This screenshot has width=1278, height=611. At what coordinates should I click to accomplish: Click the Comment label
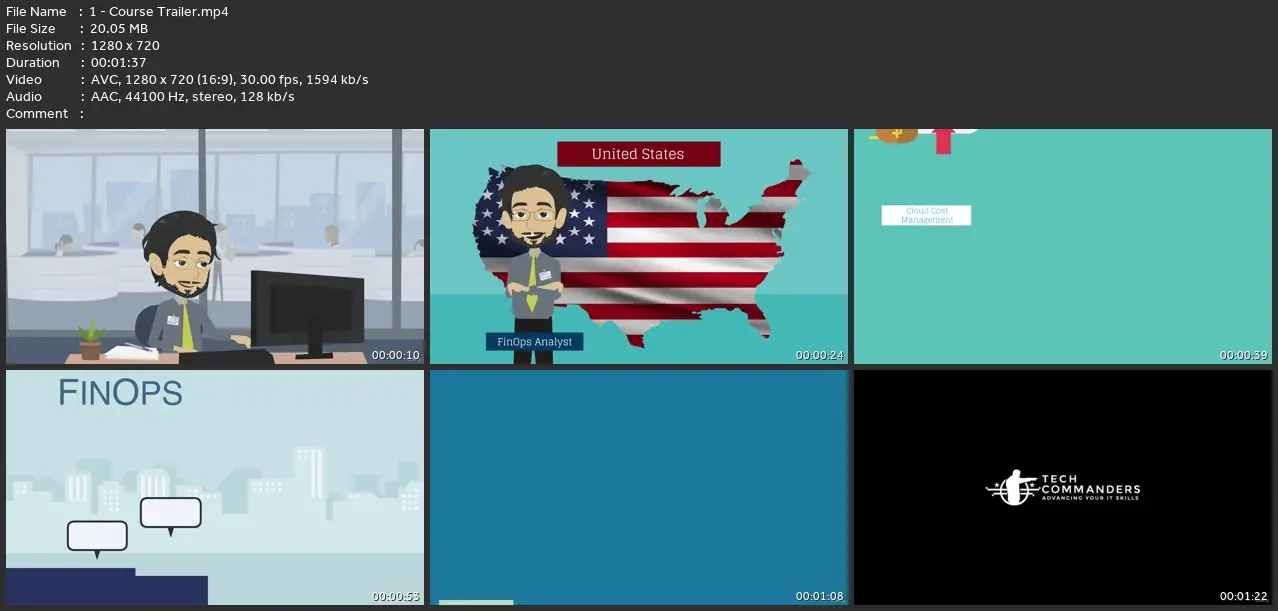tap(37, 114)
